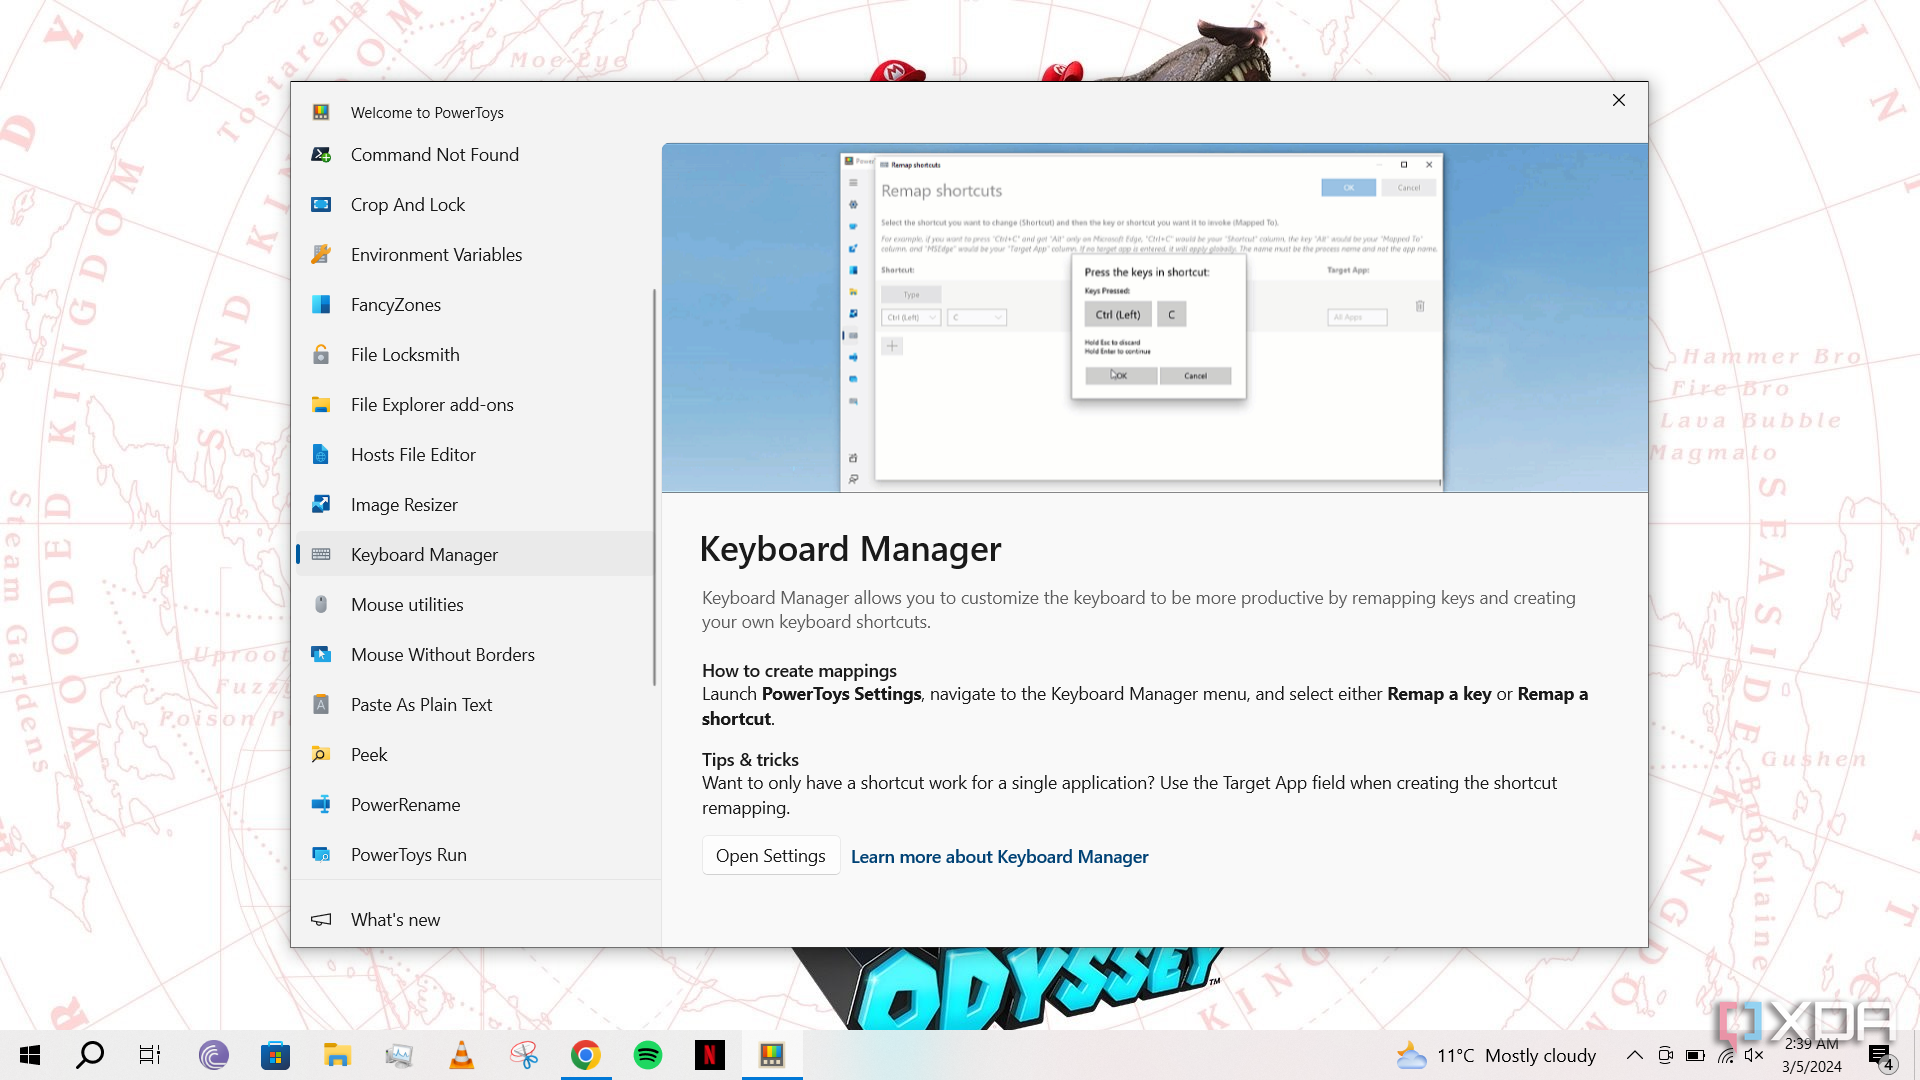The width and height of the screenshot is (1920, 1080).
Task: Open Microsoft Store from taskbar
Action: pyautogui.click(x=275, y=1055)
